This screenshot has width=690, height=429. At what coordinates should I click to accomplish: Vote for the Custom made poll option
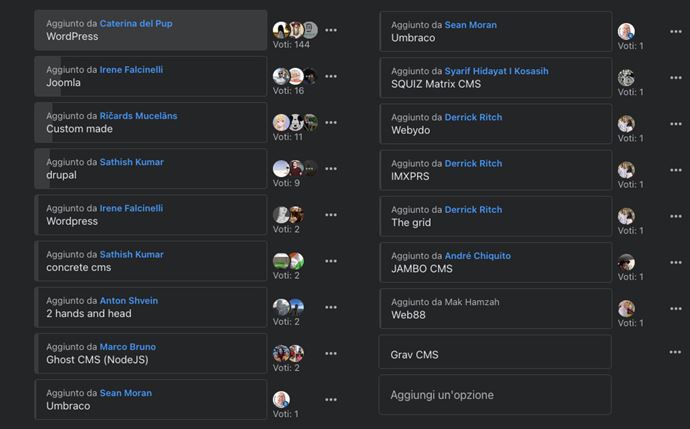tap(150, 122)
